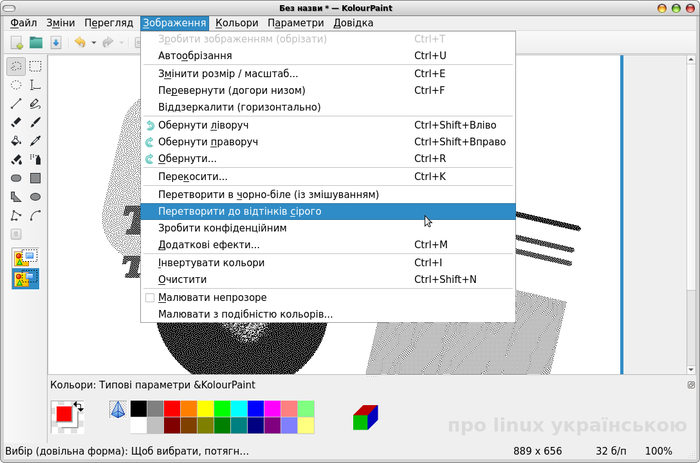Select the line tool
The height and width of the screenshot is (463, 700).
tap(16, 104)
